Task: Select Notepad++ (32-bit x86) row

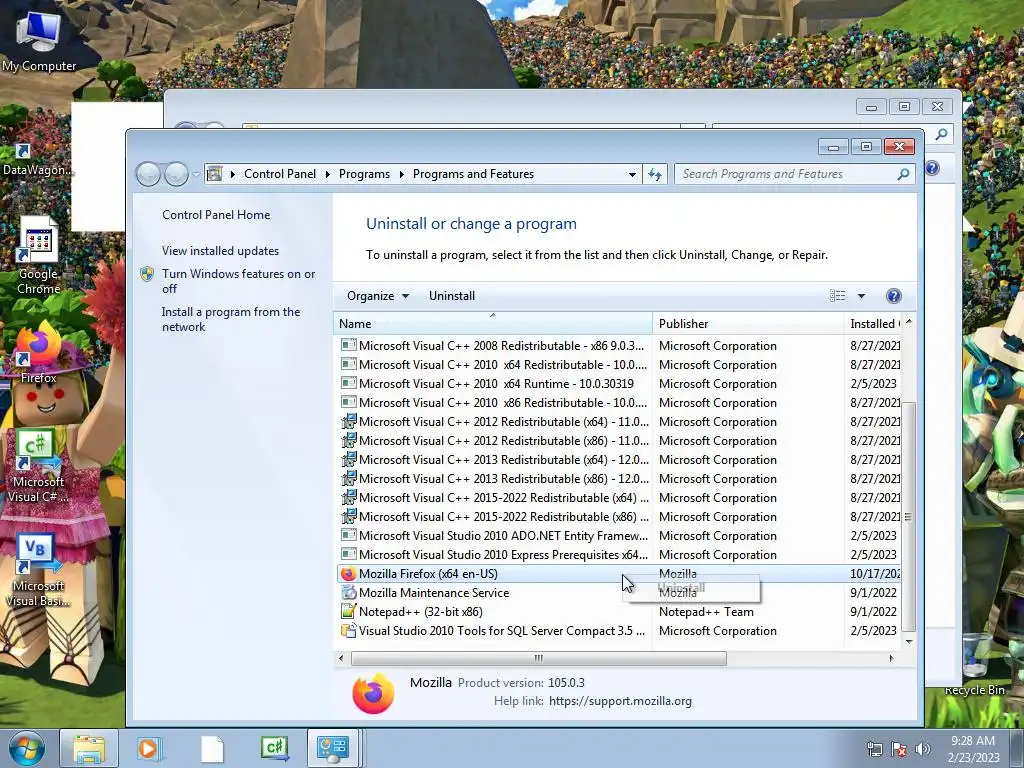Action: coord(618,612)
